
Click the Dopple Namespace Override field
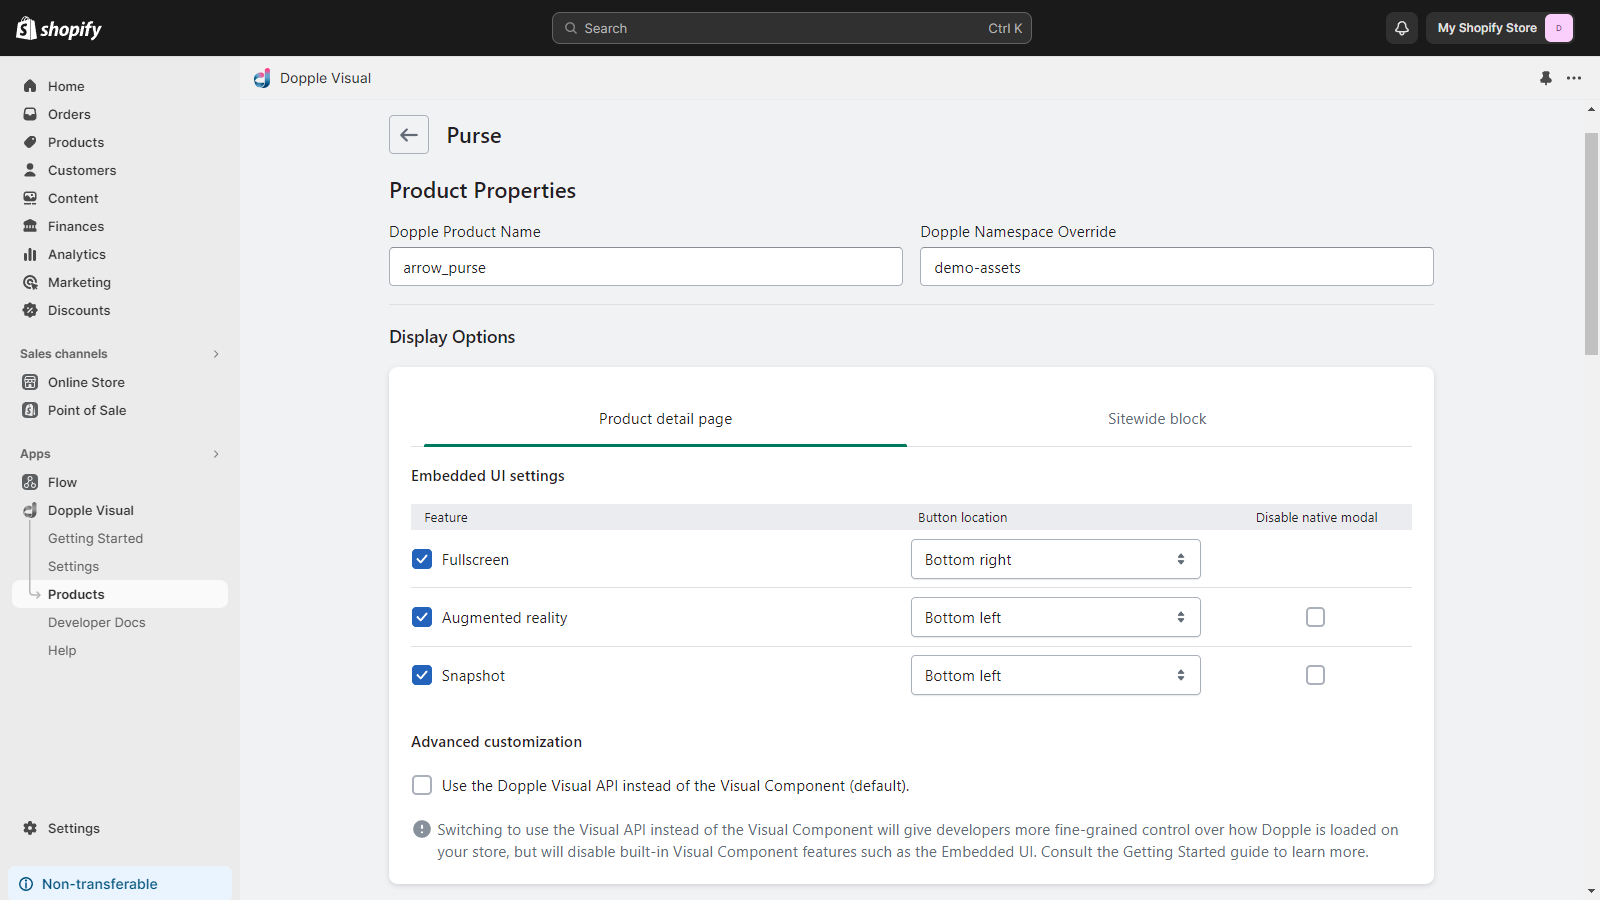pyautogui.click(x=1177, y=267)
